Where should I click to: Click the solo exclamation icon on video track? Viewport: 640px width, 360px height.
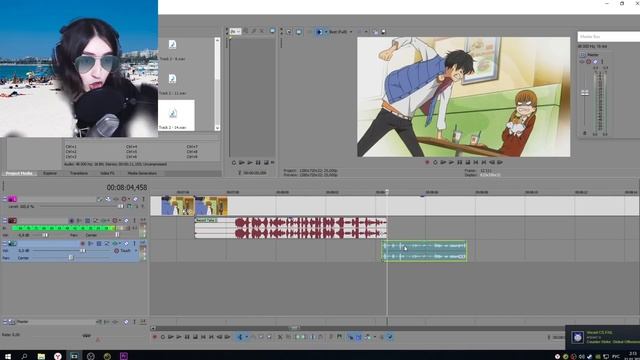[143, 199]
